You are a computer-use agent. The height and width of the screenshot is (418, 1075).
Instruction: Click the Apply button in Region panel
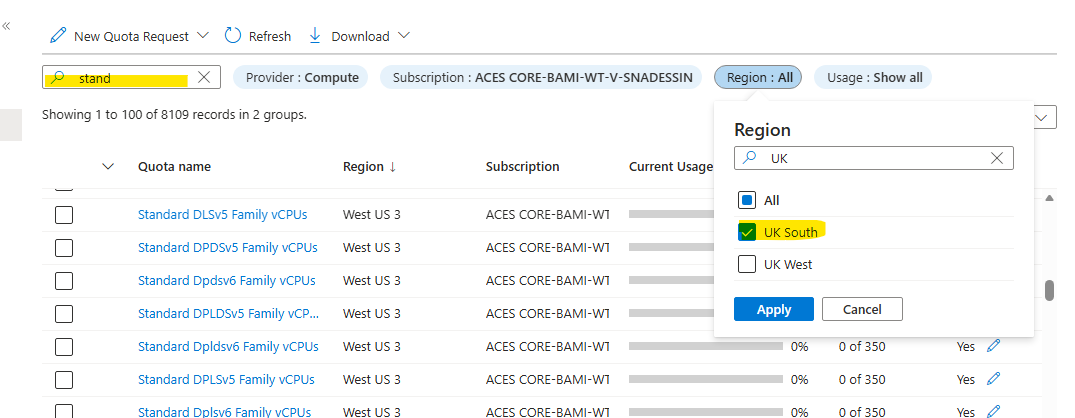(x=773, y=309)
